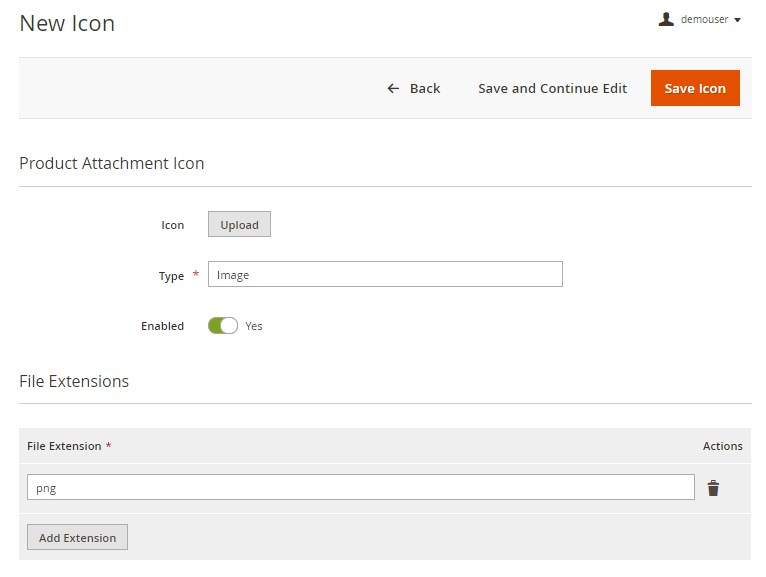This screenshot has height=577, width=766.
Task: Click the Enabled field label
Action: coord(162,326)
